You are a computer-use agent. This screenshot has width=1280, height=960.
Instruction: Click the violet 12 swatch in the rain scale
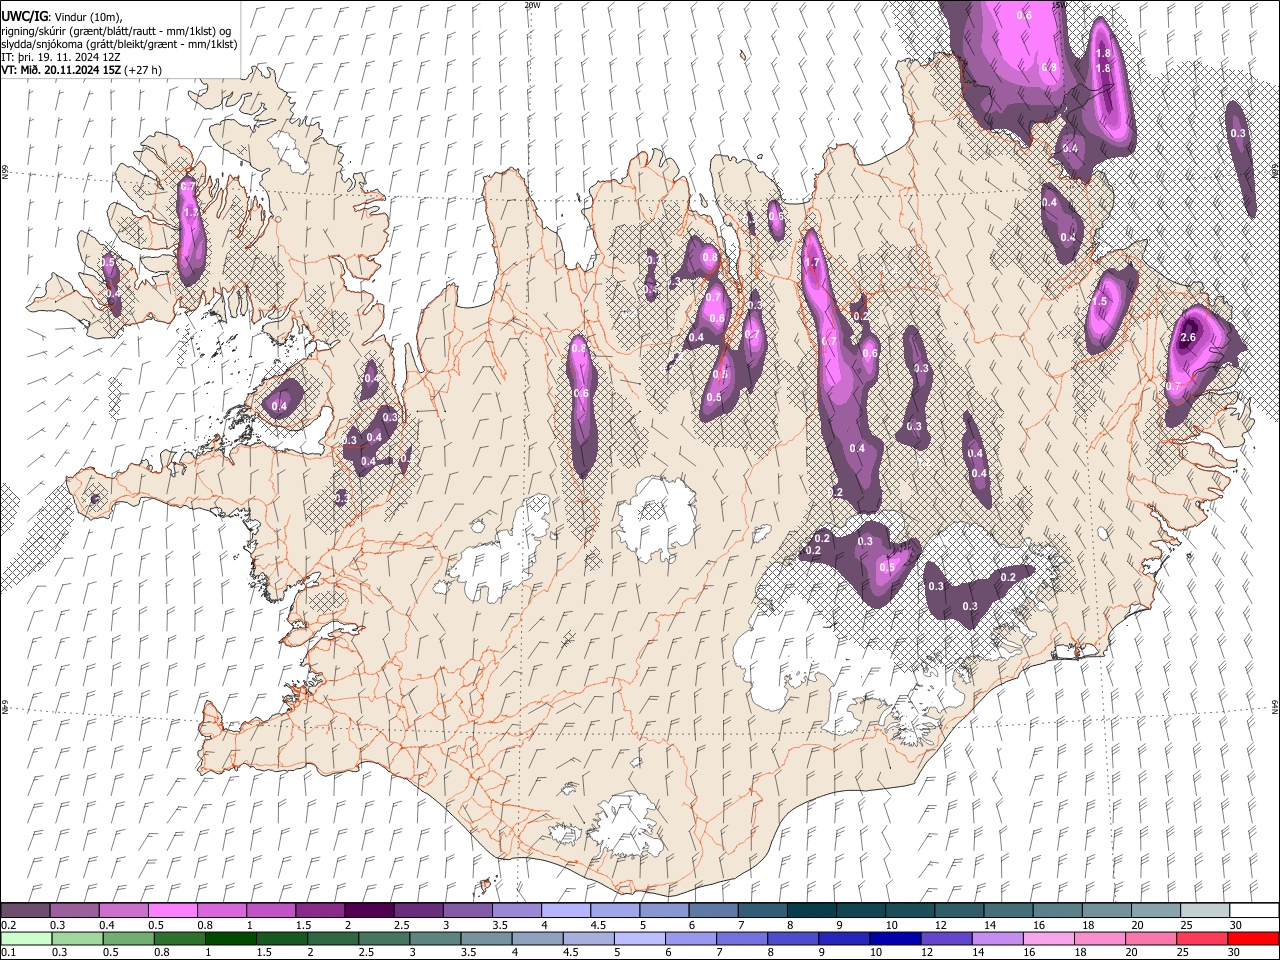pyautogui.click(x=945, y=938)
